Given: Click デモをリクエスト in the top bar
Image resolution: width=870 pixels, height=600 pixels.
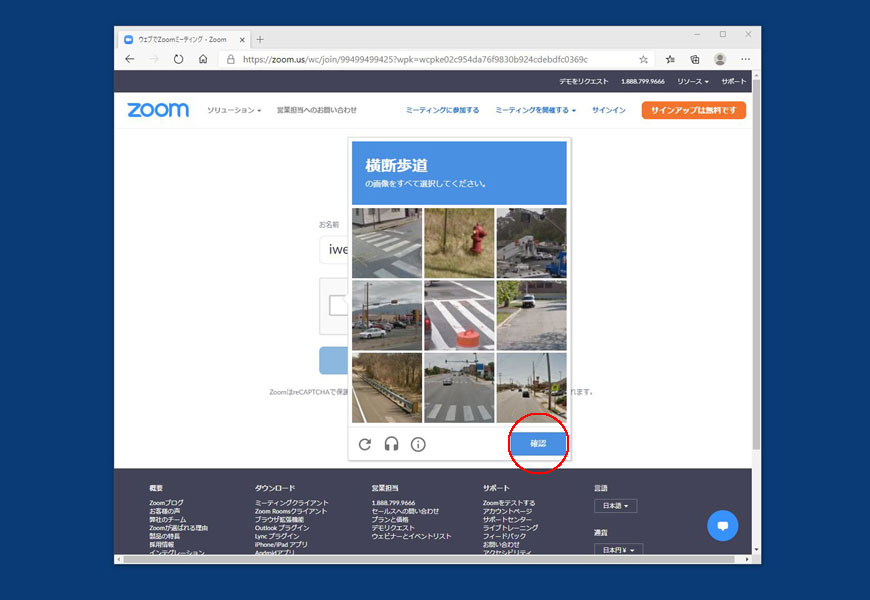Looking at the screenshot, I should point(584,81).
